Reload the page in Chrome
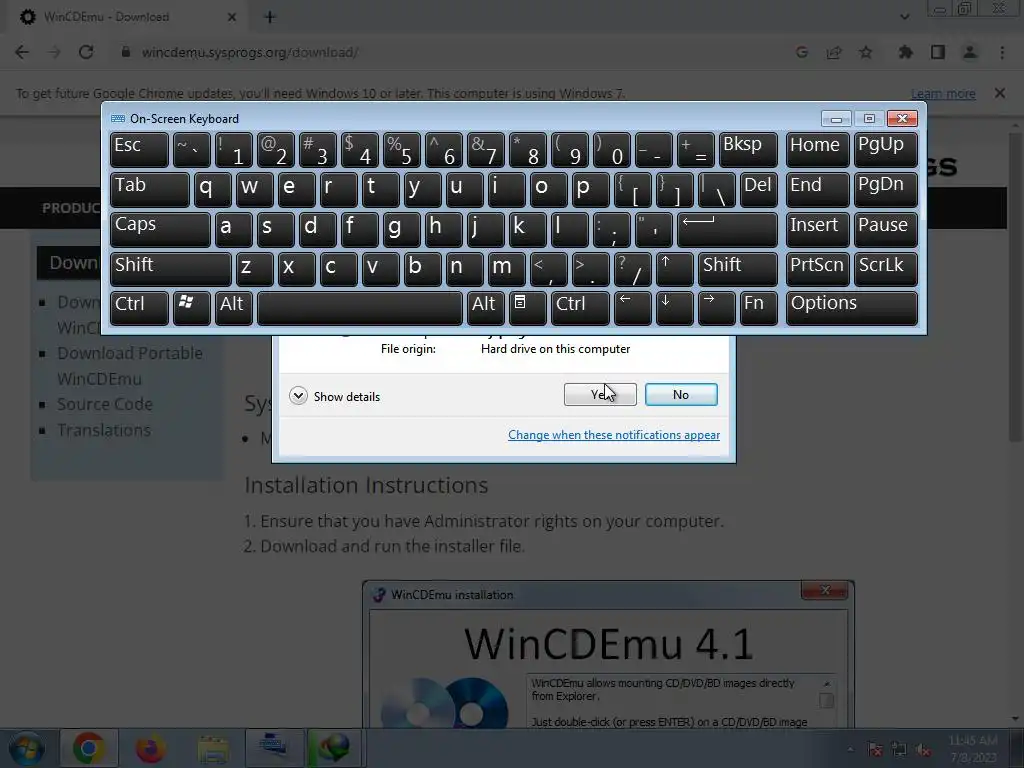Viewport: 1024px width, 768px height. (x=86, y=52)
